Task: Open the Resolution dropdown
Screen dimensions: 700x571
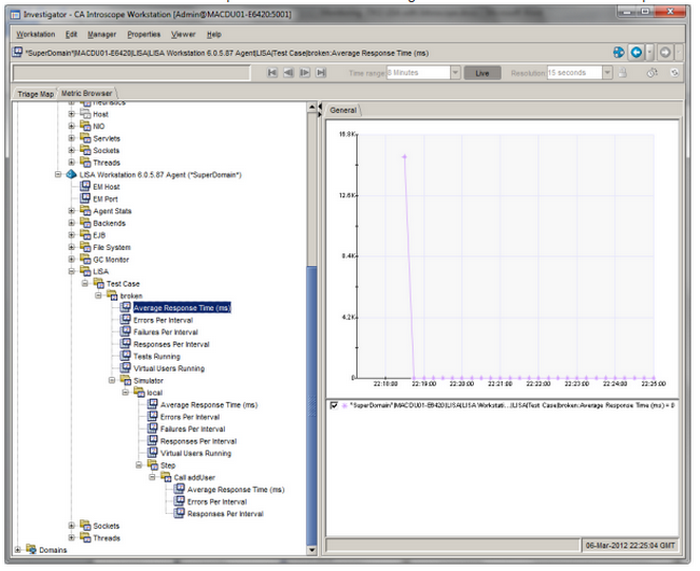Action: pyautogui.click(x=606, y=73)
